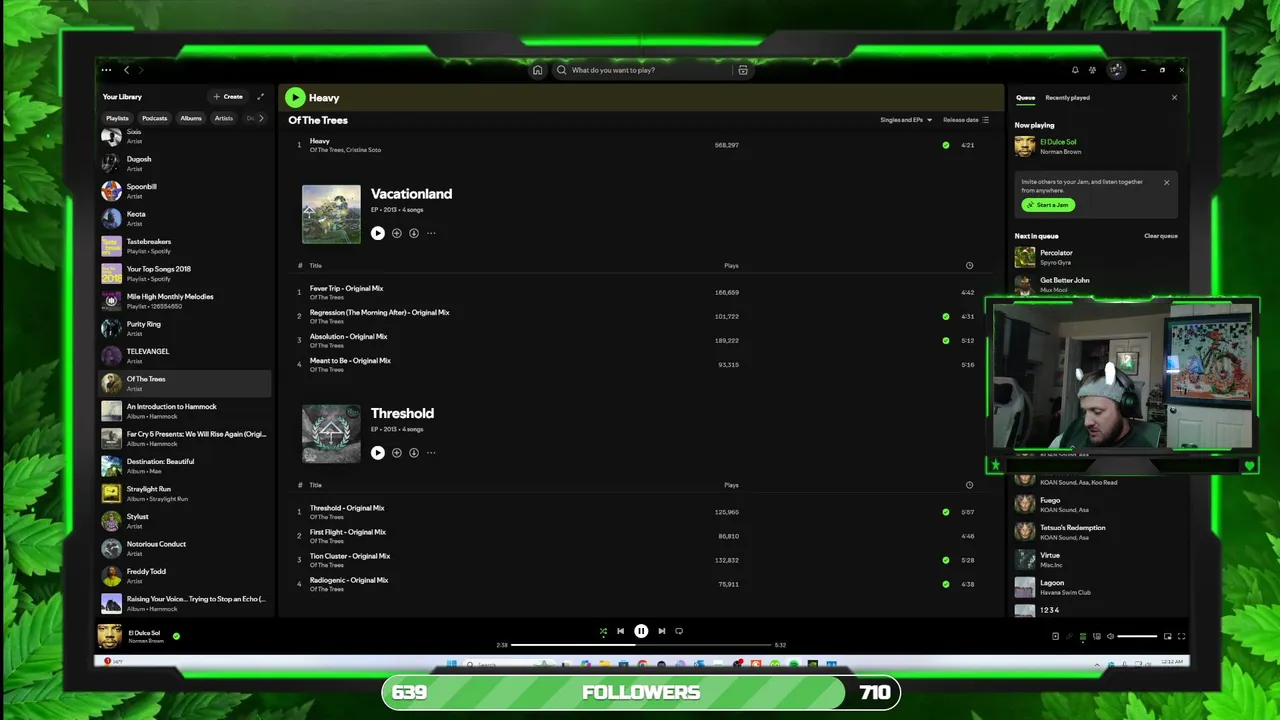
Task: Play the Threshold EP
Action: [x=377, y=453]
